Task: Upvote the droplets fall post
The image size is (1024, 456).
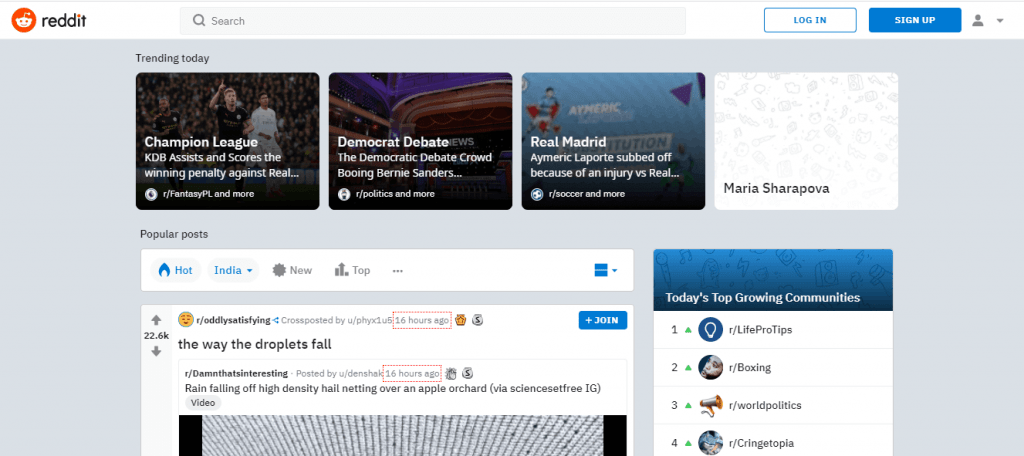Action: click(x=156, y=320)
